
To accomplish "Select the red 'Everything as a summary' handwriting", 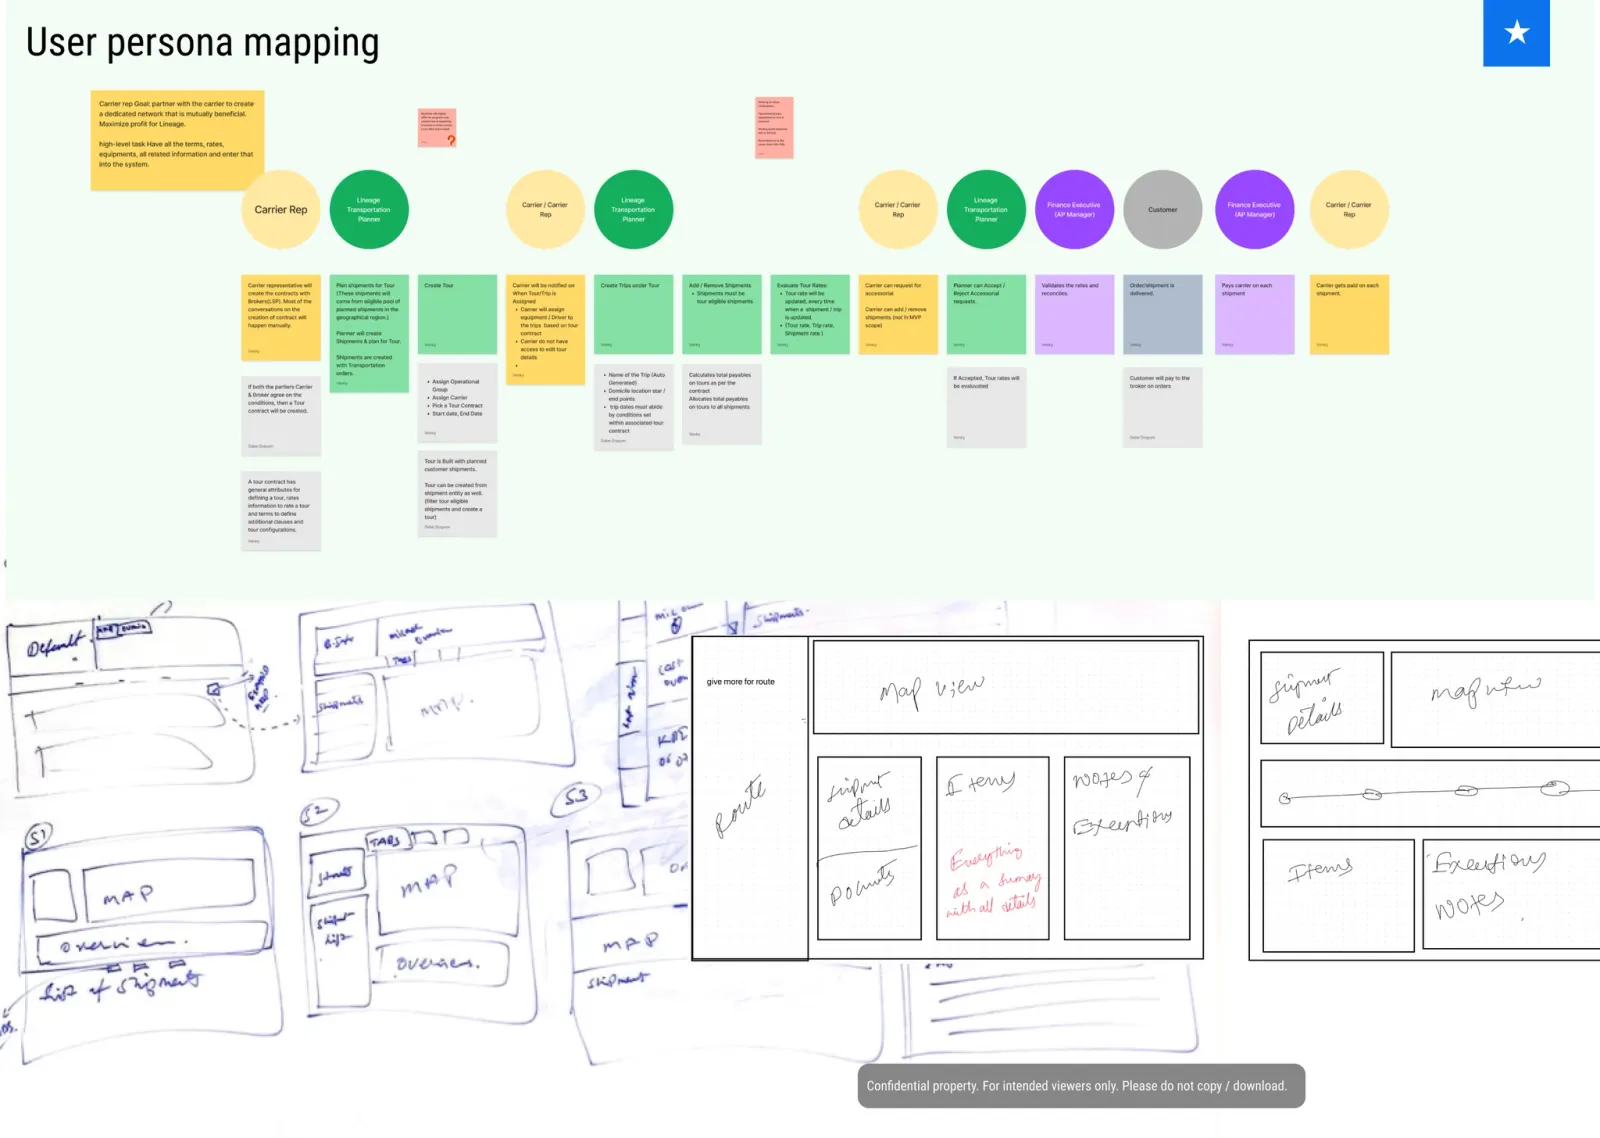I will tap(994, 883).
